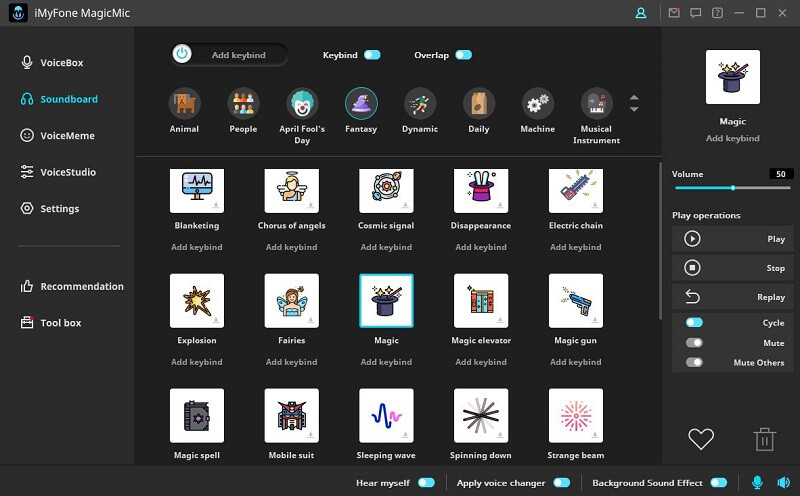The height and width of the screenshot is (496, 800).
Task: Select the People sound category
Action: point(243,104)
